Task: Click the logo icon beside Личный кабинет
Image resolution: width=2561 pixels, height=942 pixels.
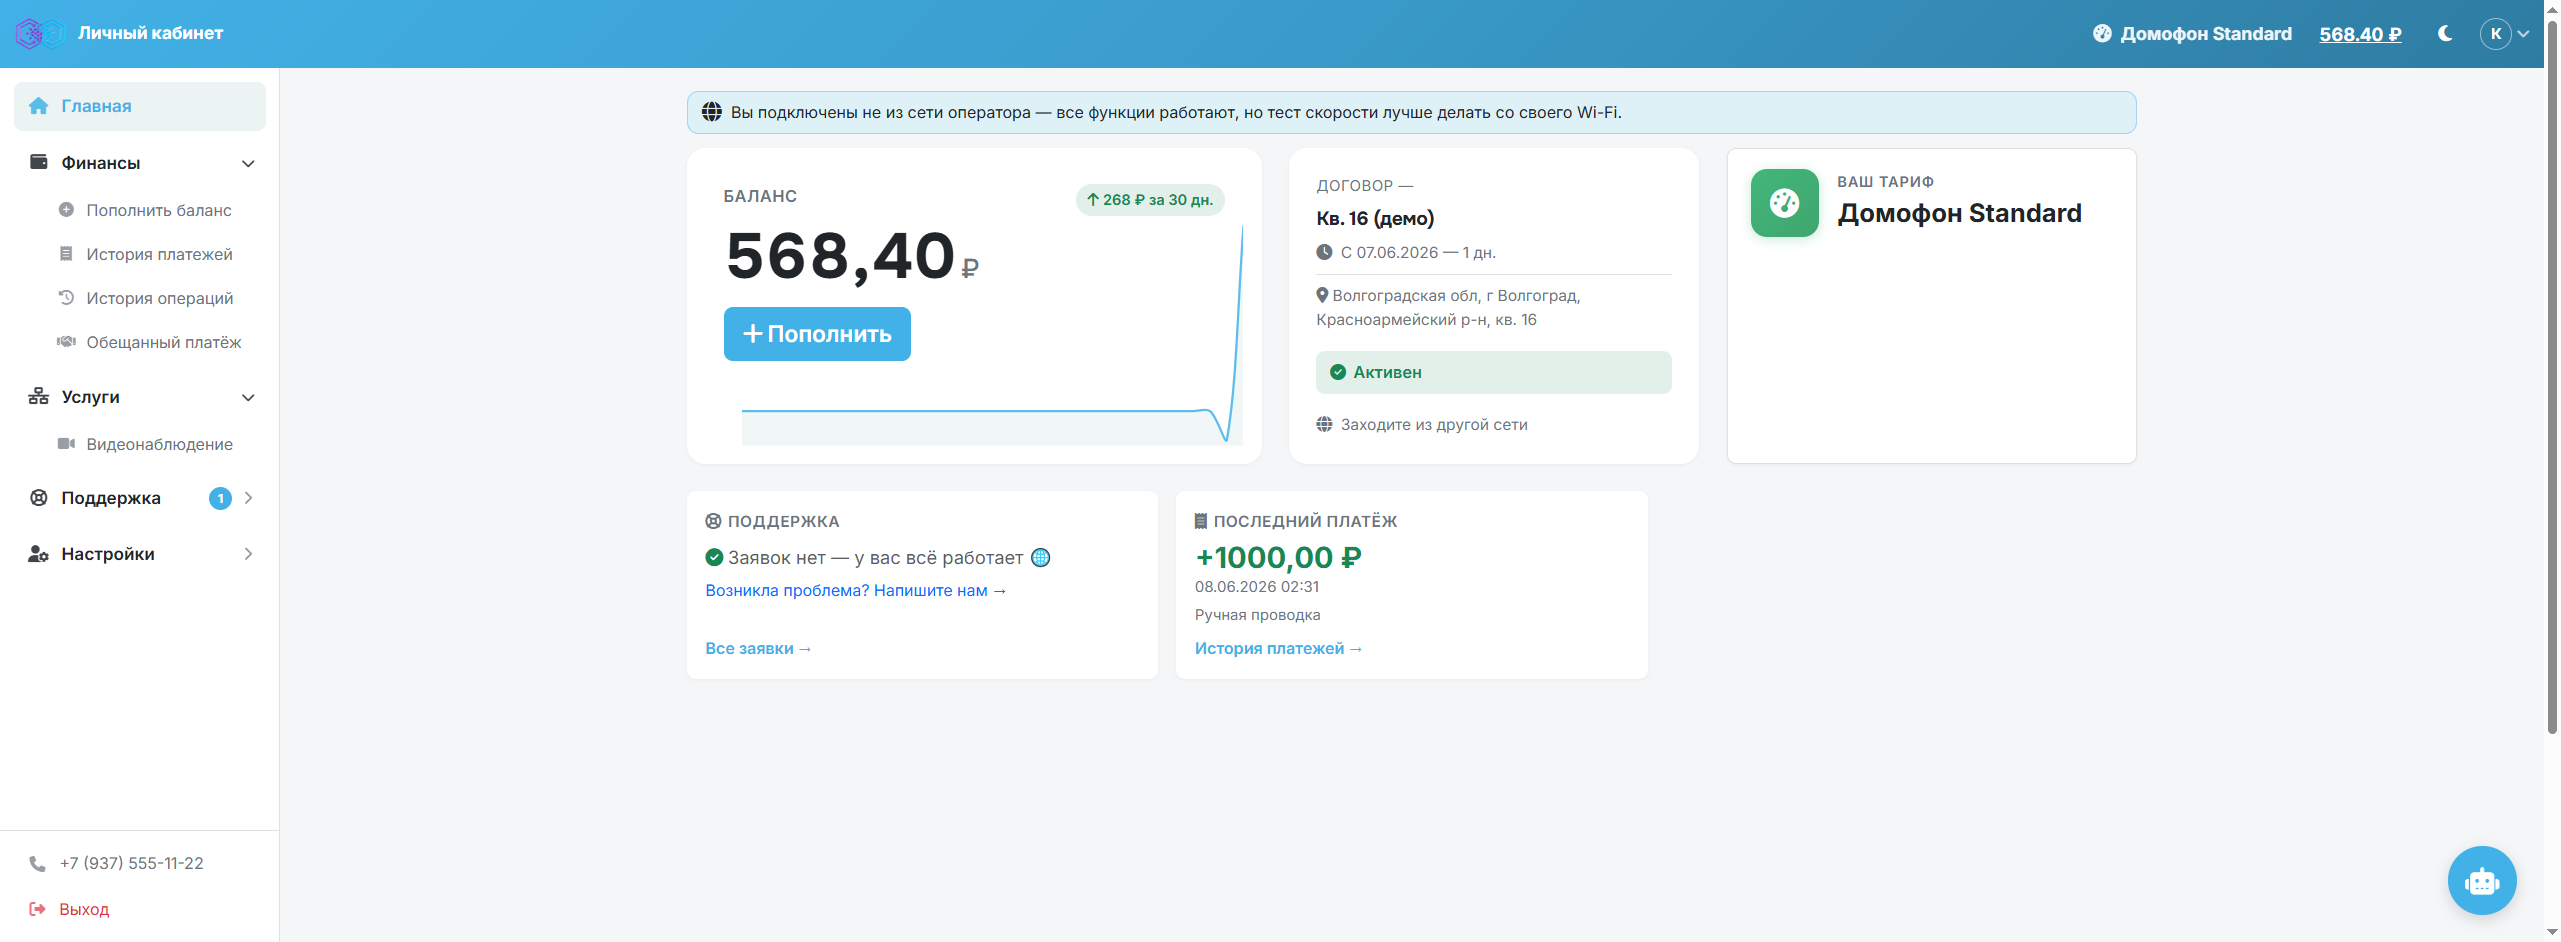Action: click(40, 33)
